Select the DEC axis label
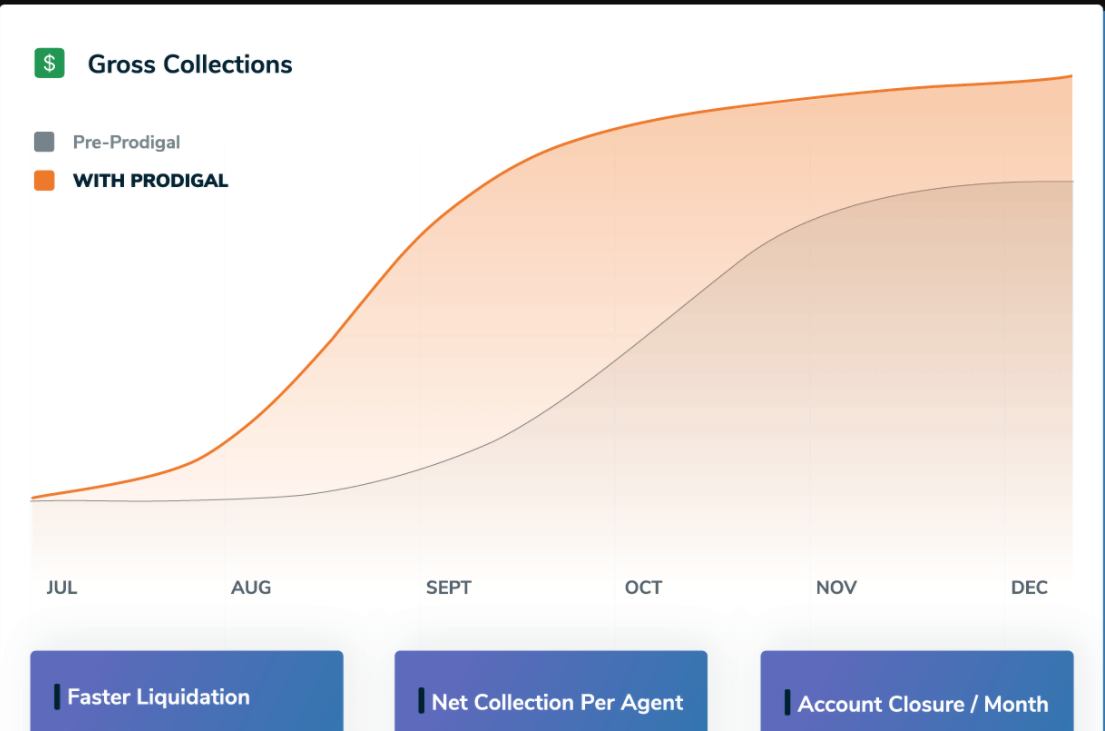1105x731 pixels. 1029,587
